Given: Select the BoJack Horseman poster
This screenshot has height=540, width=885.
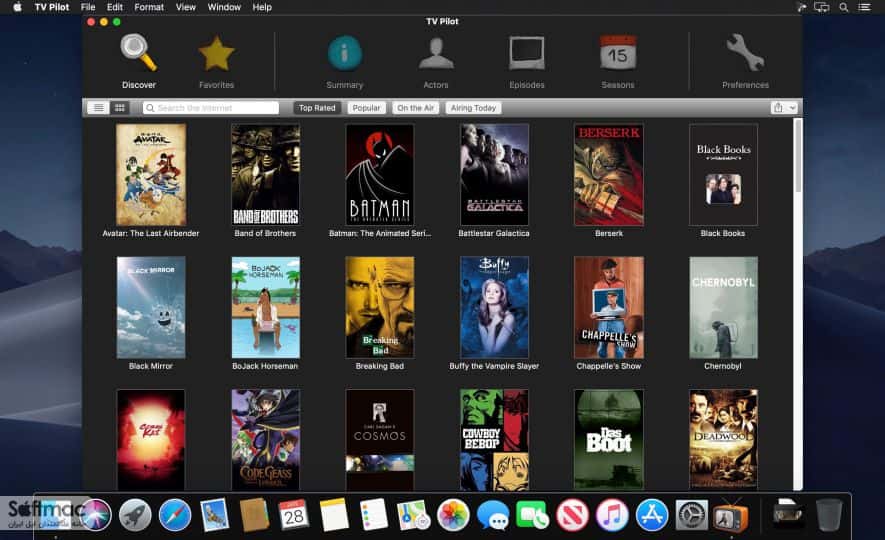Looking at the screenshot, I should click(265, 308).
